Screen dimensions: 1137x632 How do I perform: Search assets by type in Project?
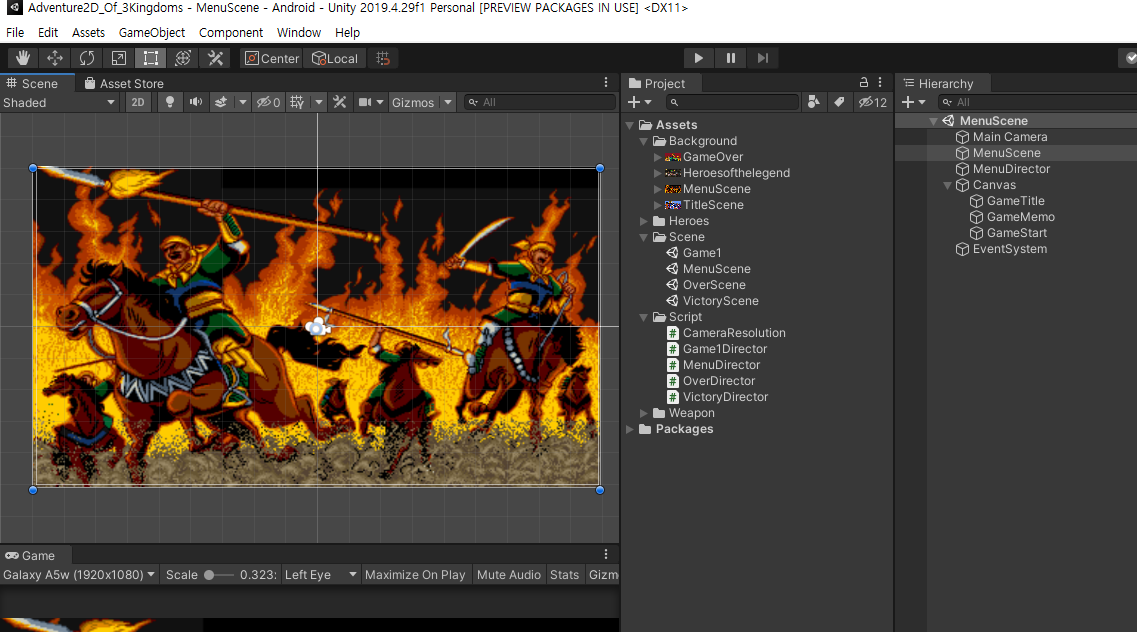(814, 102)
